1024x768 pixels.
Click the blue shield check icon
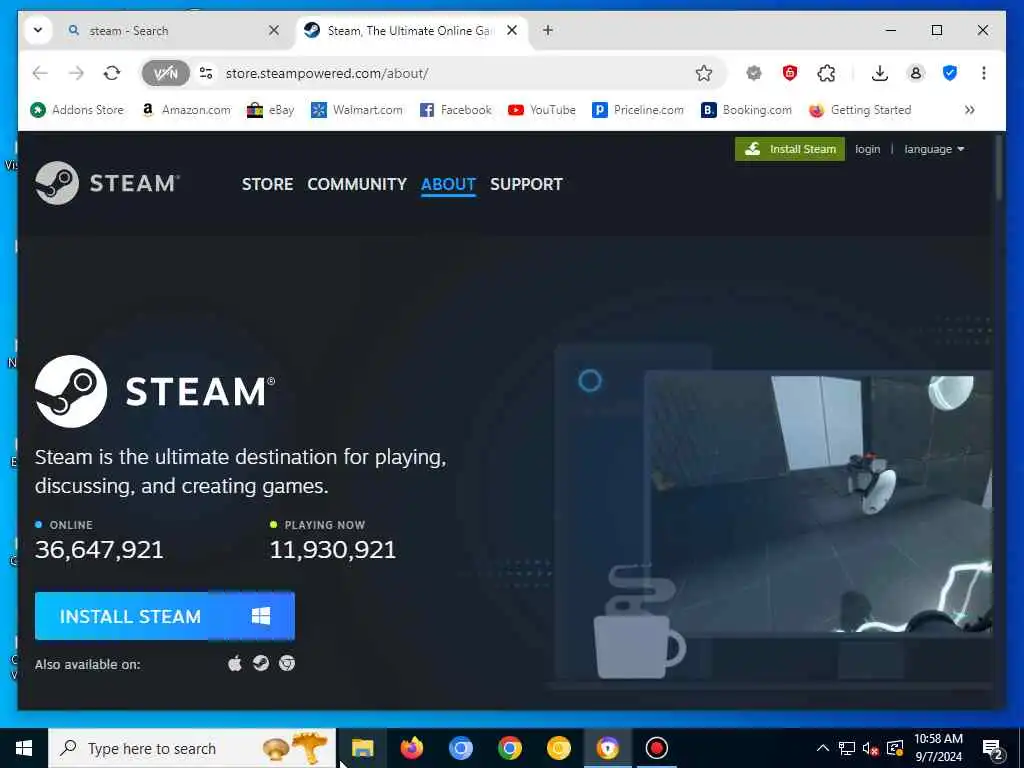950,73
